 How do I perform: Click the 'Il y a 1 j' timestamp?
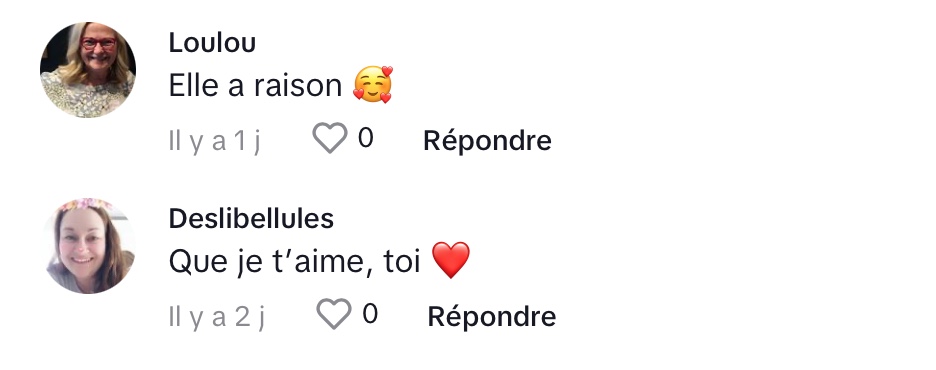(x=215, y=141)
